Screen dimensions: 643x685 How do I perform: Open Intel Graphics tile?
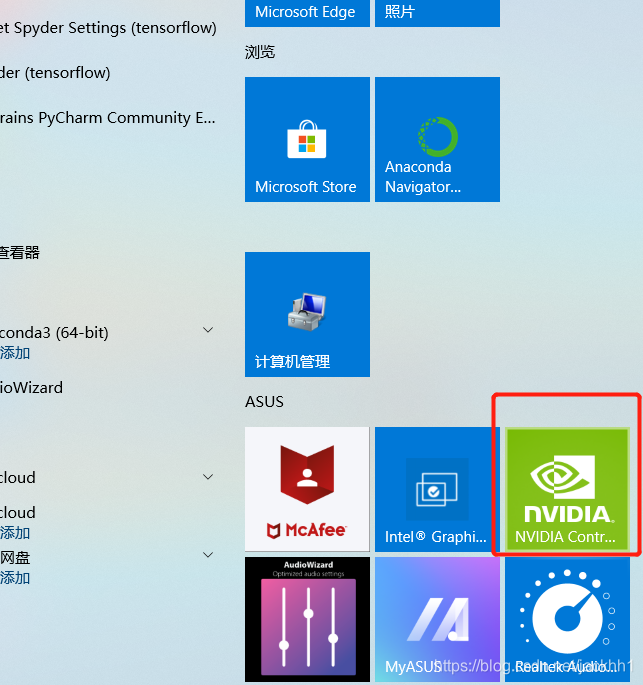(x=437, y=489)
